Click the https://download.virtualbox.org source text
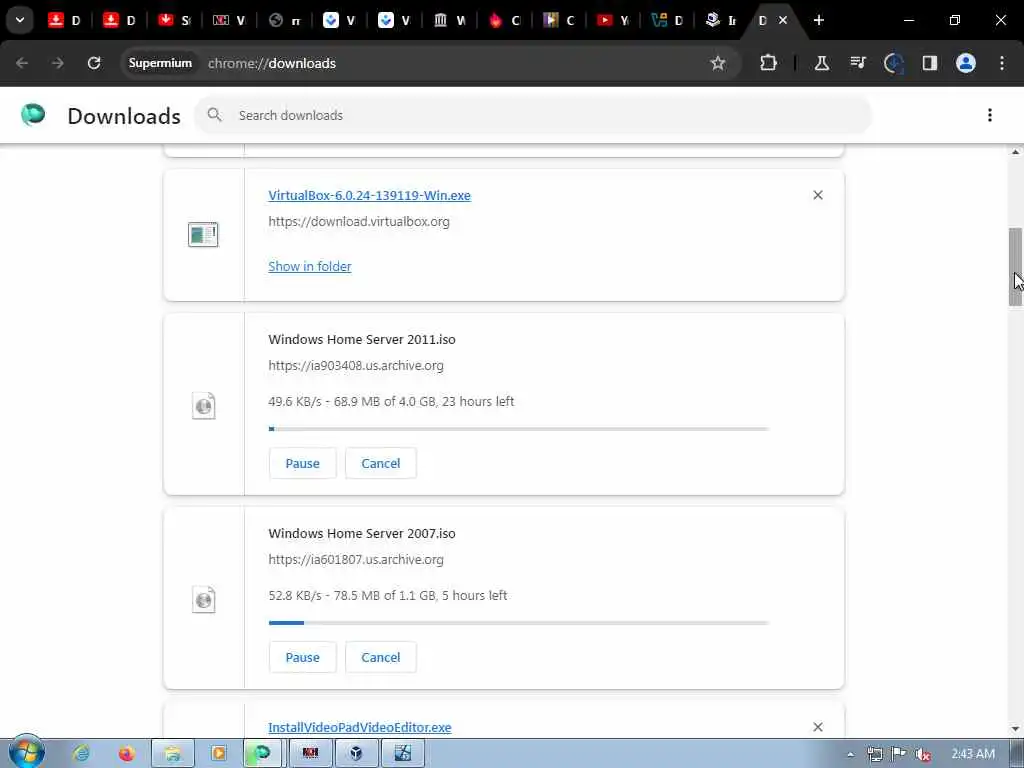 tap(359, 221)
